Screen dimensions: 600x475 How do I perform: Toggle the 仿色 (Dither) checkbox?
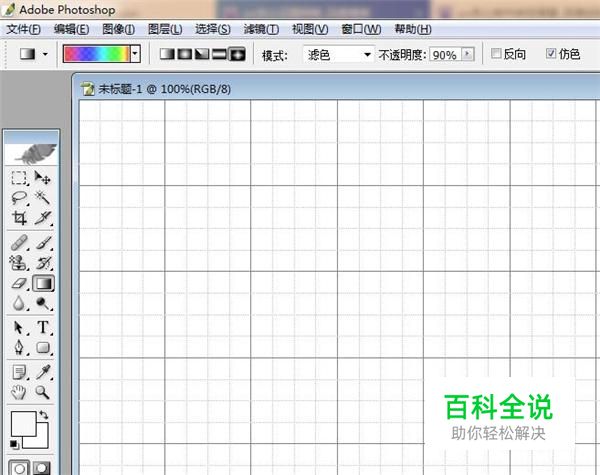coord(551,54)
